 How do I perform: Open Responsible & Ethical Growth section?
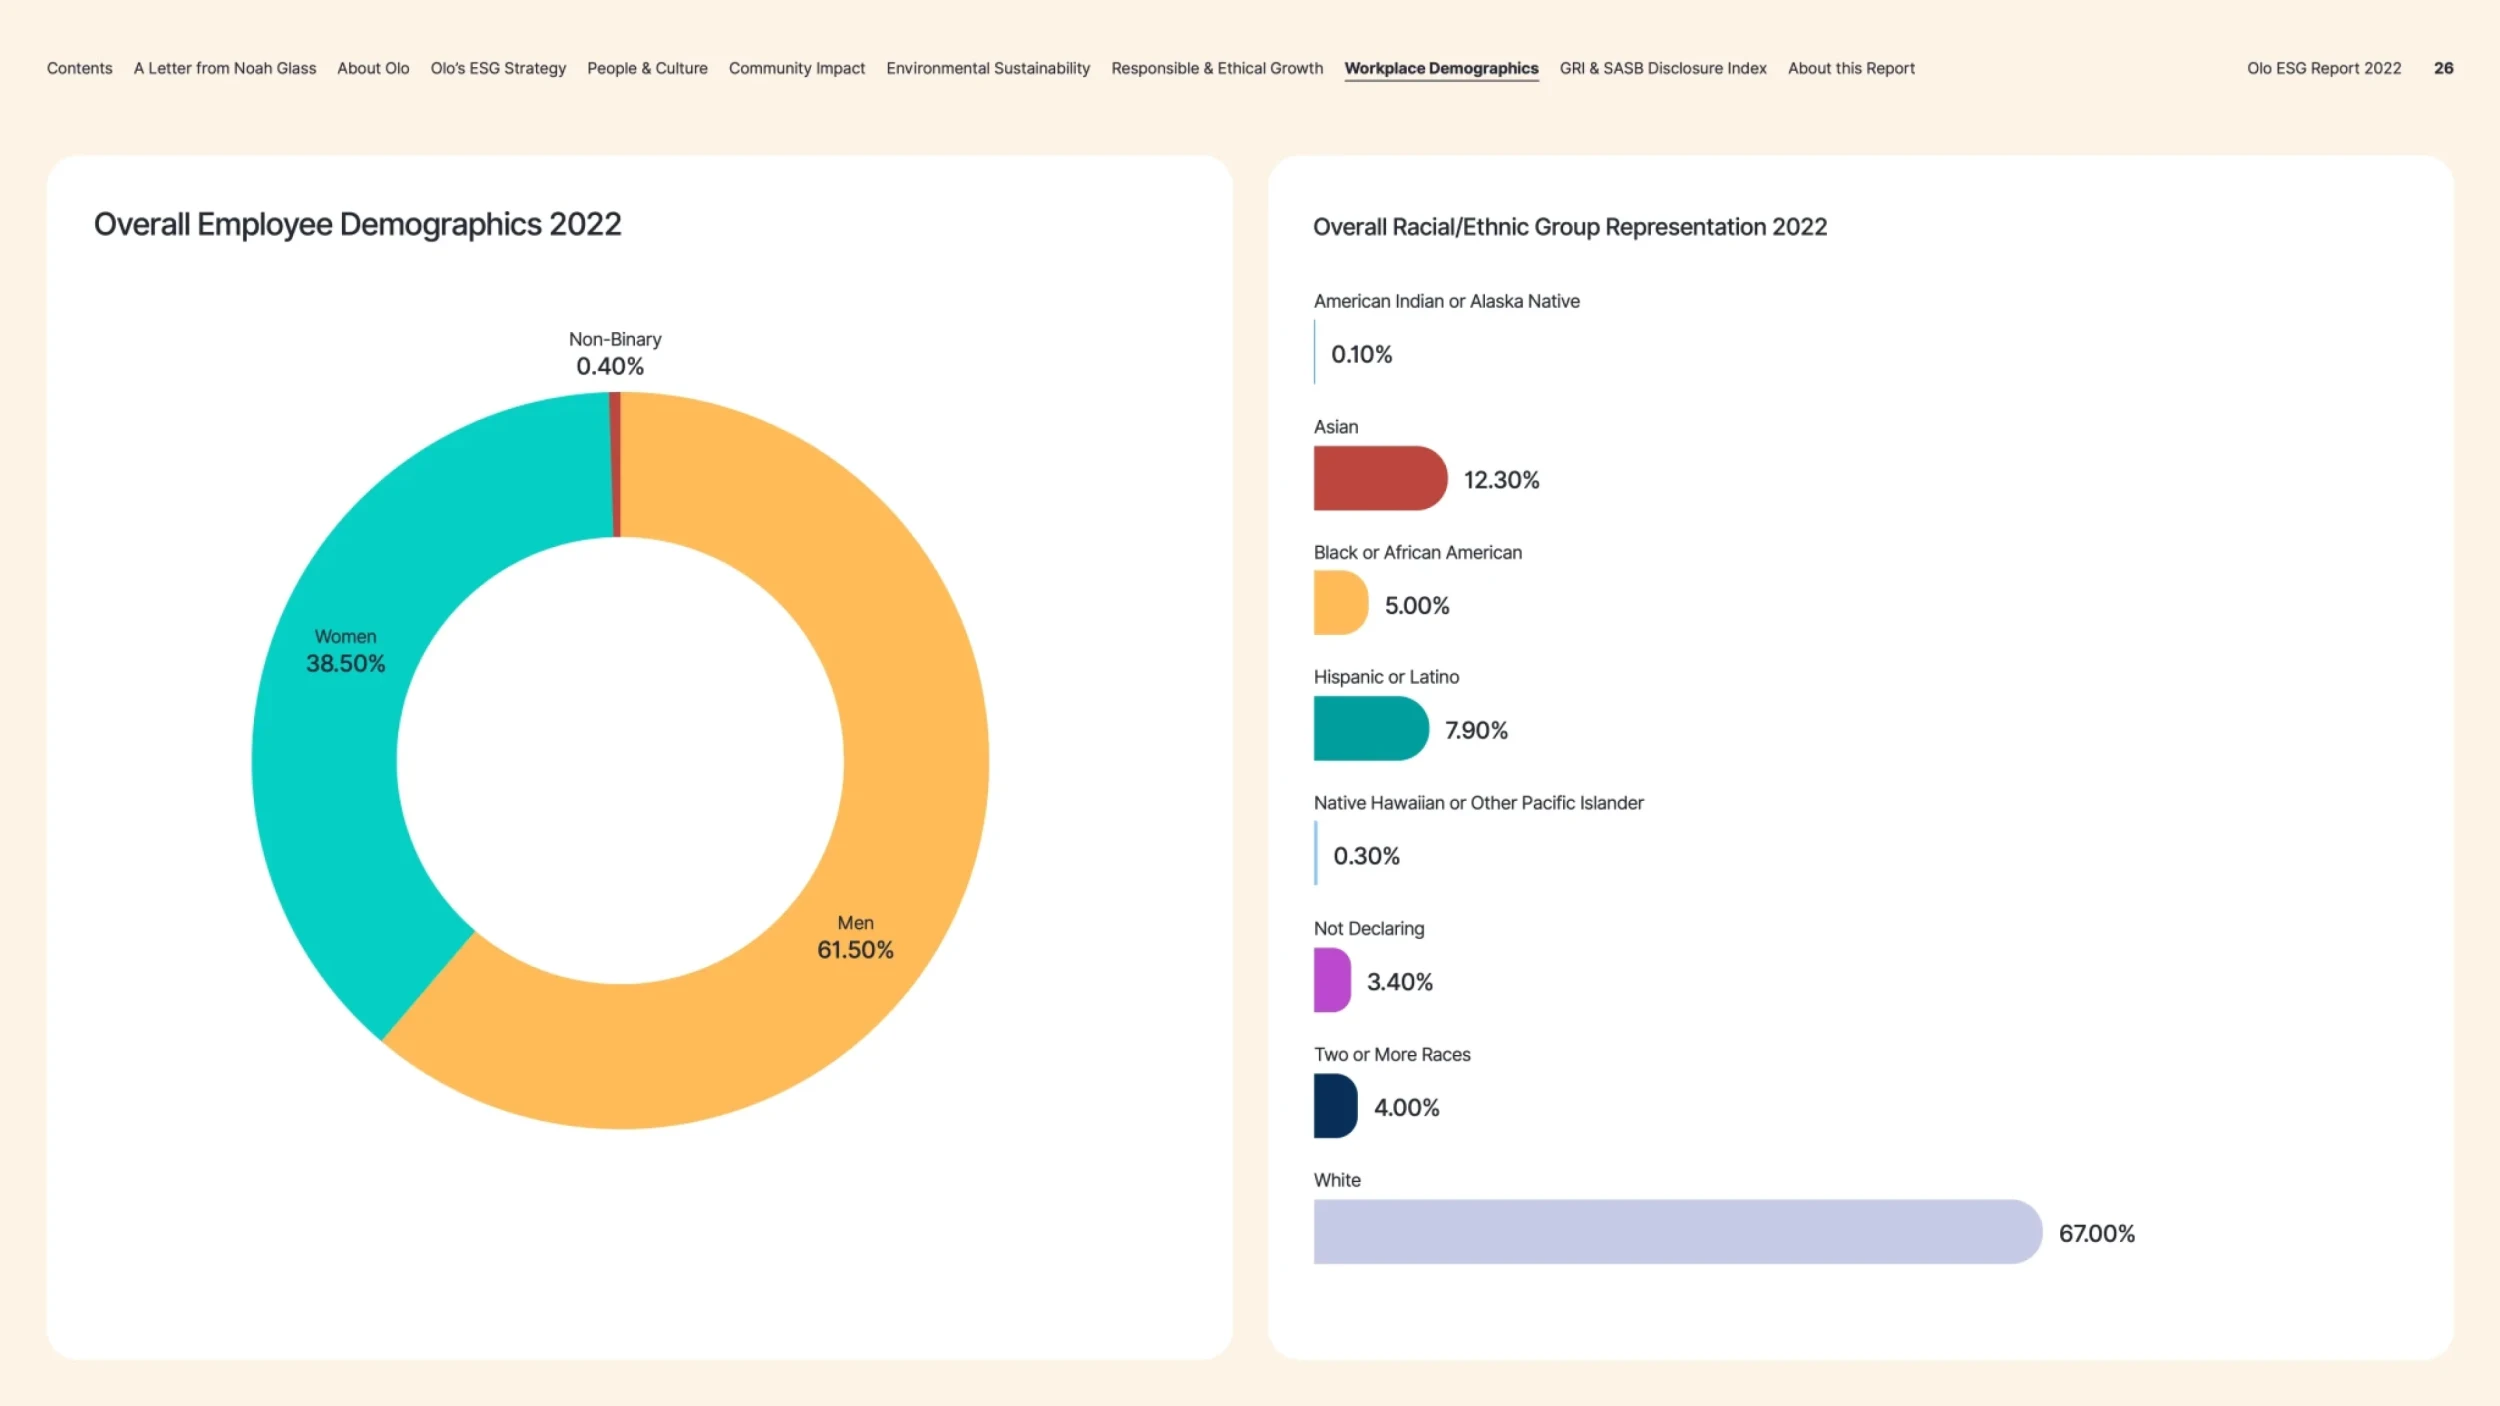[x=1217, y=68]
